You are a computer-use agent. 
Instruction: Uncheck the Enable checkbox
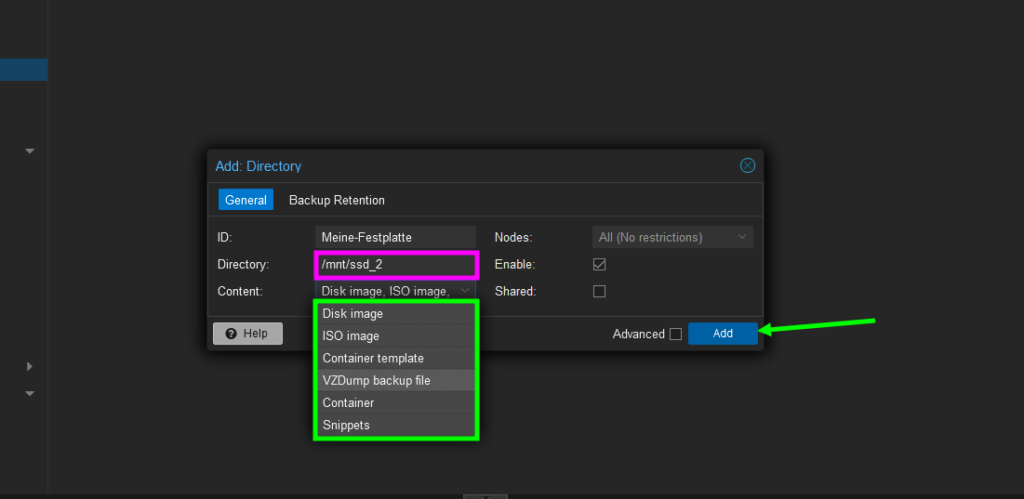click(599, 265)
